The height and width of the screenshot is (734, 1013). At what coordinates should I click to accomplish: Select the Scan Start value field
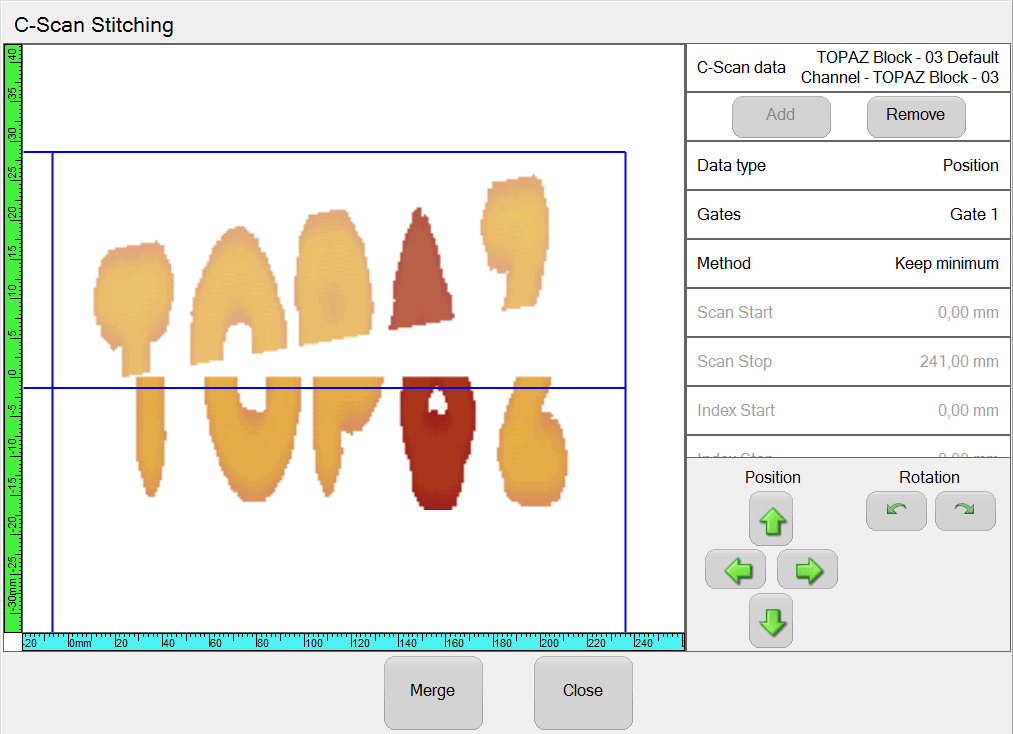[x=848, y=313]
